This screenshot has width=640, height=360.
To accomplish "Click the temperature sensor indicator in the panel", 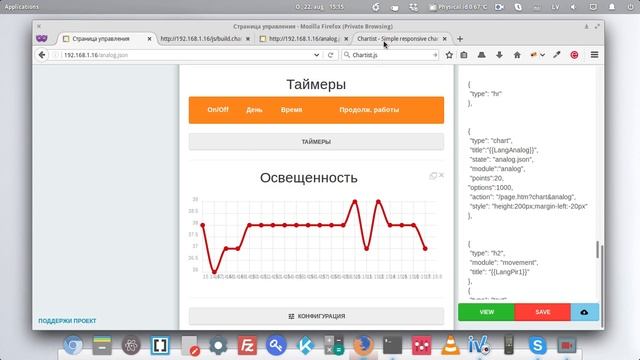I will coord(458,7).
